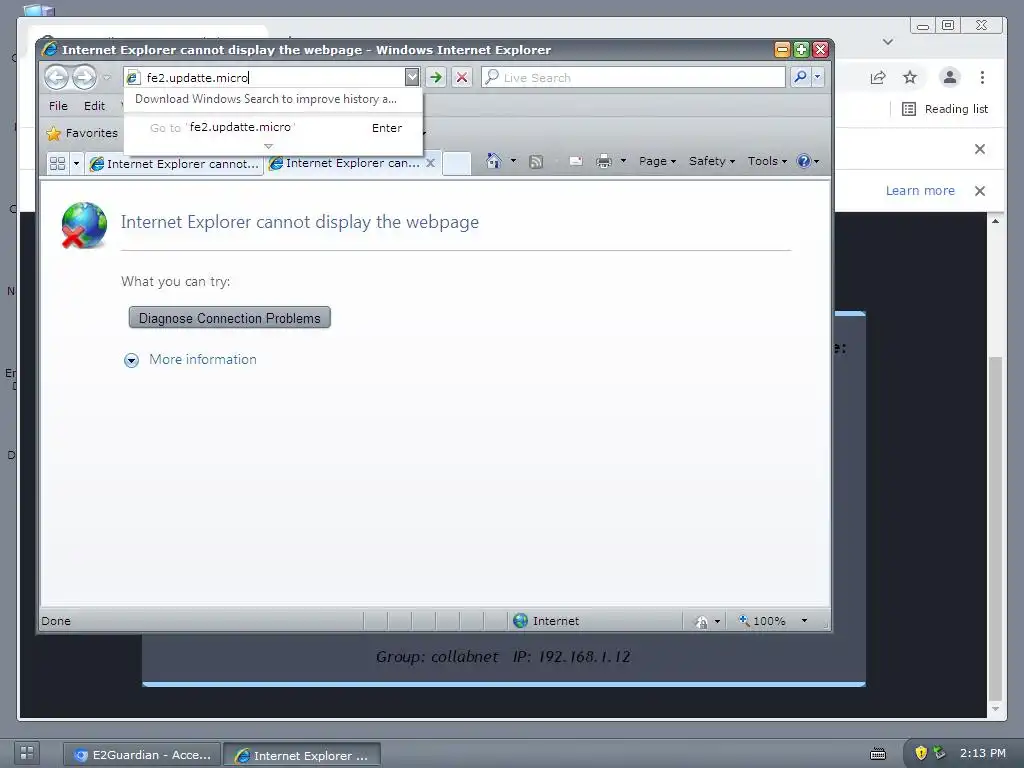Click the Print icon

tap(604, 161)
